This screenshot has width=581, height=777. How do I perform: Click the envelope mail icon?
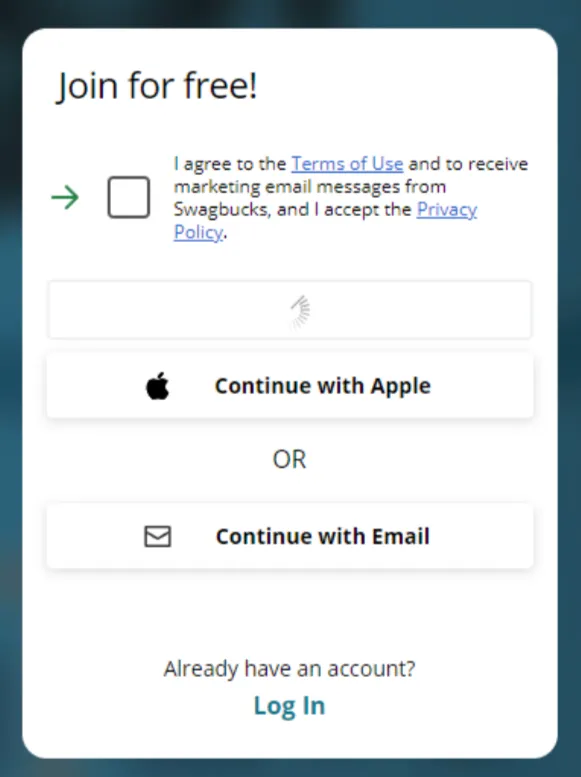click(158, 536)
